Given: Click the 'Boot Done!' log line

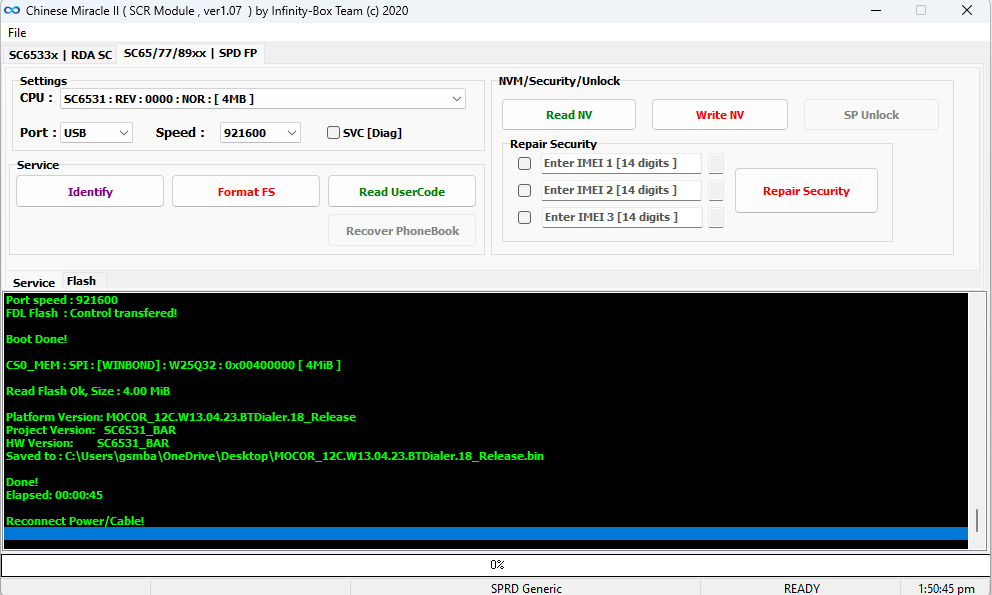Looking at the screenshot, I should [37, 339].
